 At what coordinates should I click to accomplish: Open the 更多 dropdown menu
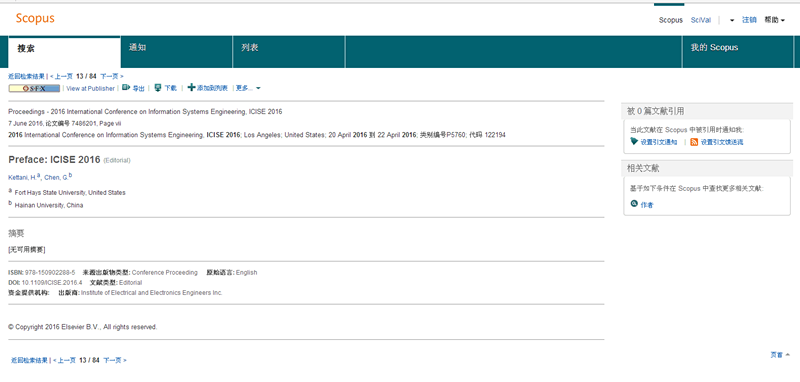pos(248,88)
